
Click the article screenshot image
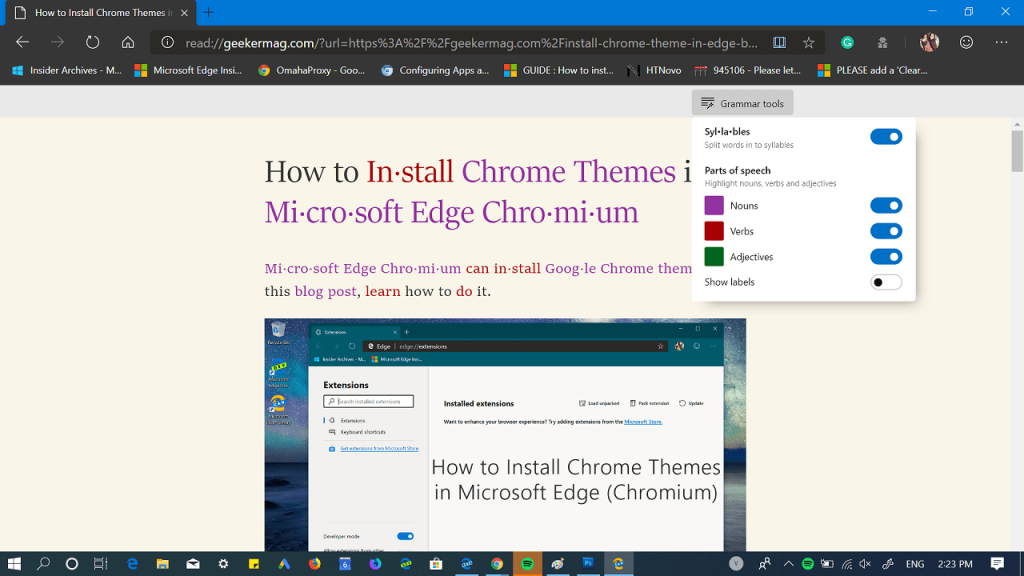[505, 435]
